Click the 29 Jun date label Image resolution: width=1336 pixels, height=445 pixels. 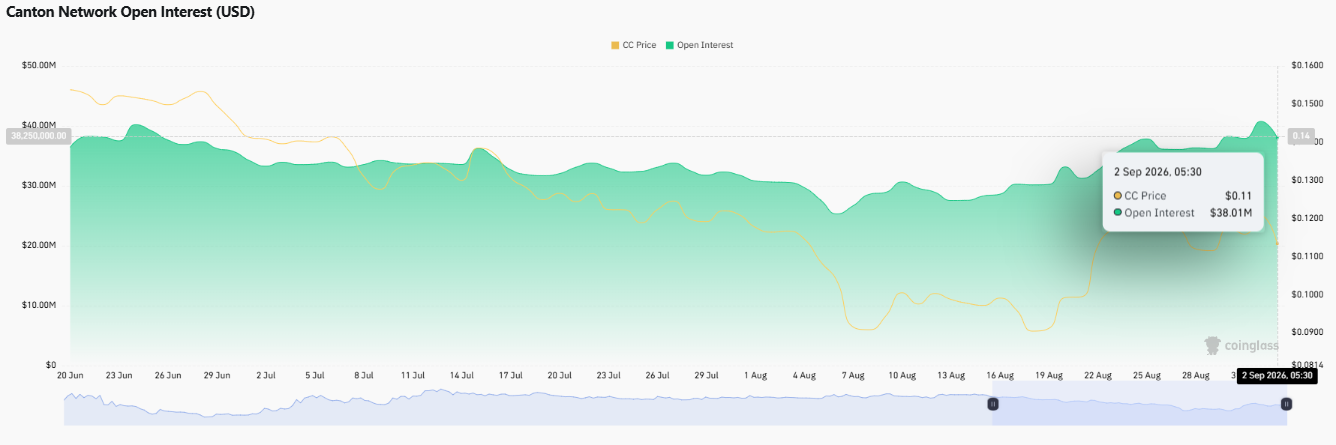tap(217, 375)
